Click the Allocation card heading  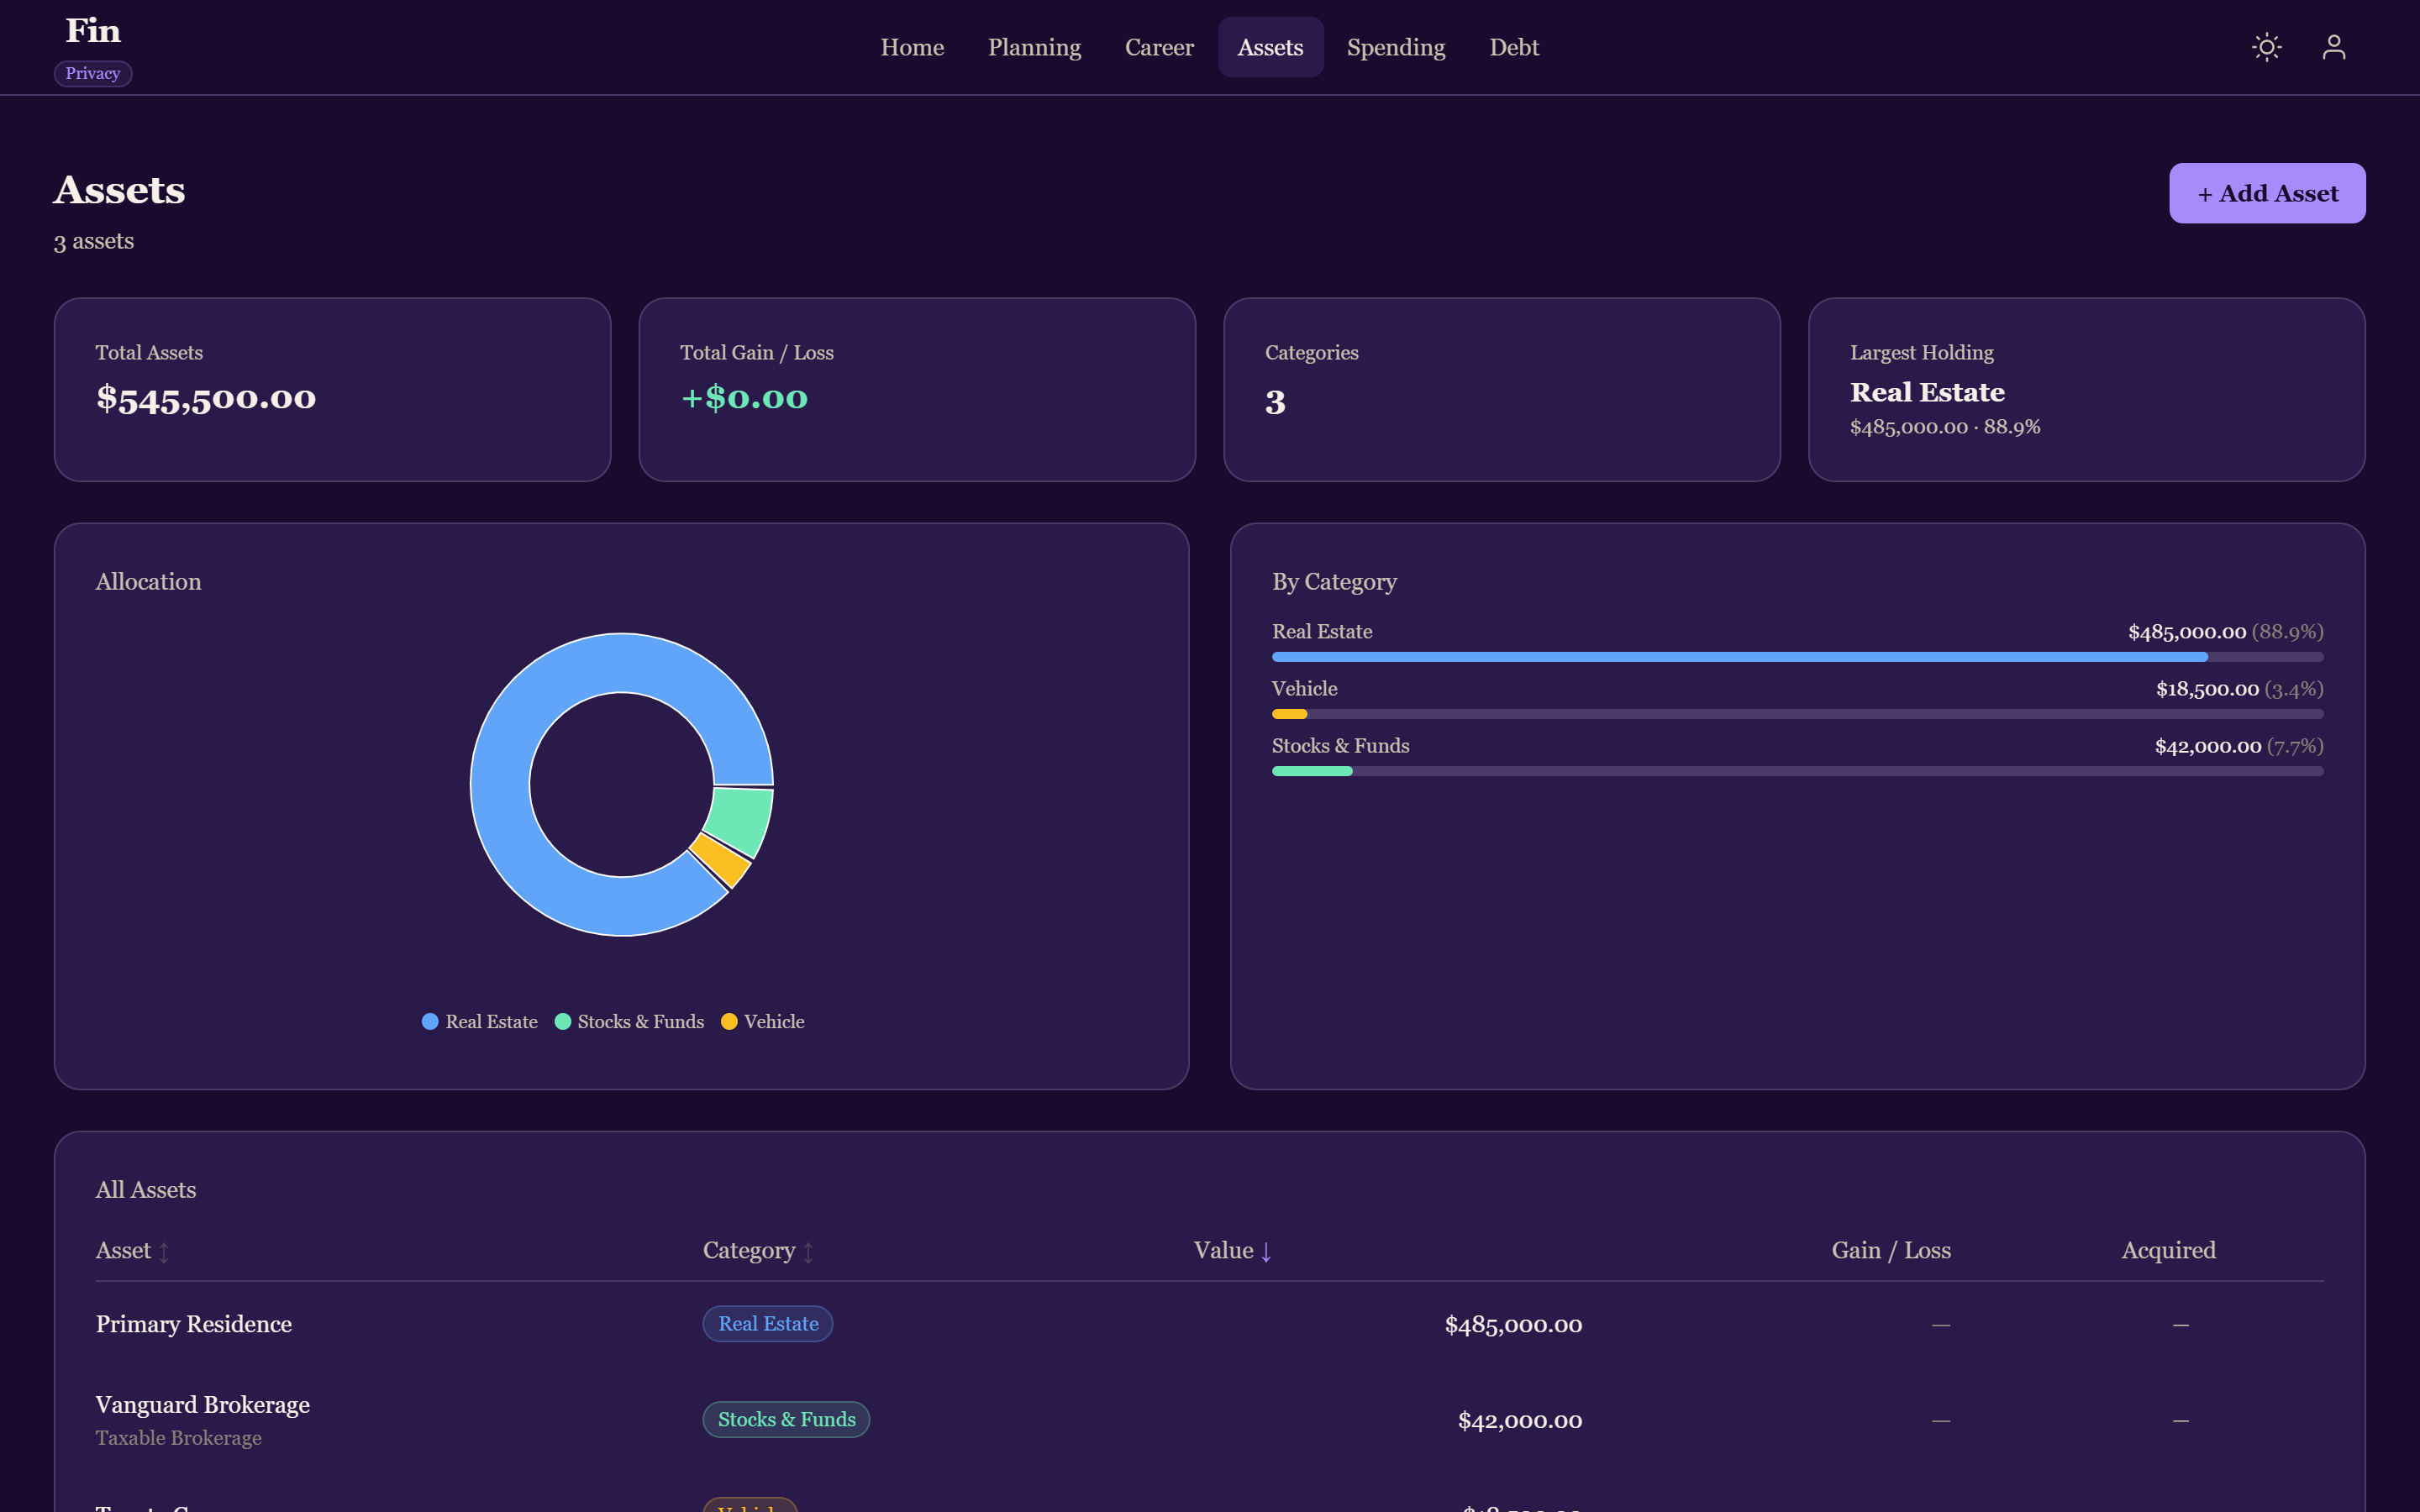click(148, 582)
